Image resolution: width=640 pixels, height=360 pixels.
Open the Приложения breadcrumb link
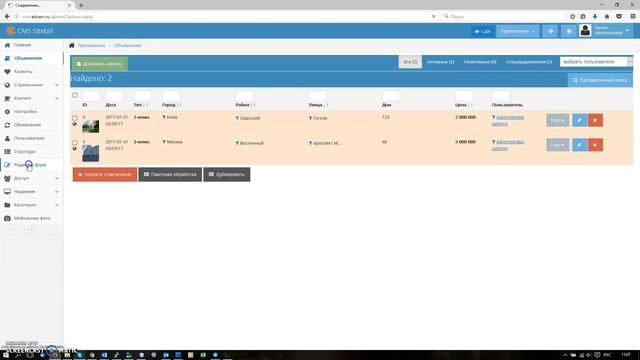click(x=91, y=45)
